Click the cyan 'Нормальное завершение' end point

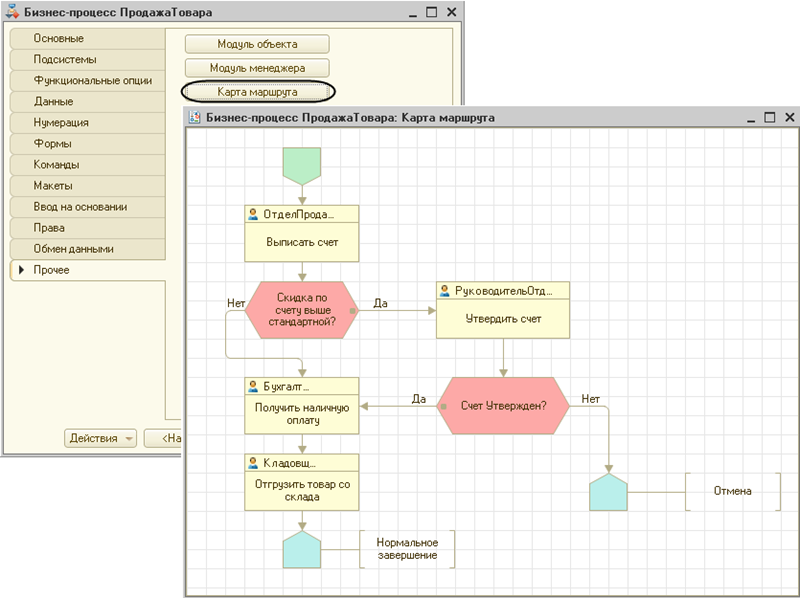pos(302,548)
